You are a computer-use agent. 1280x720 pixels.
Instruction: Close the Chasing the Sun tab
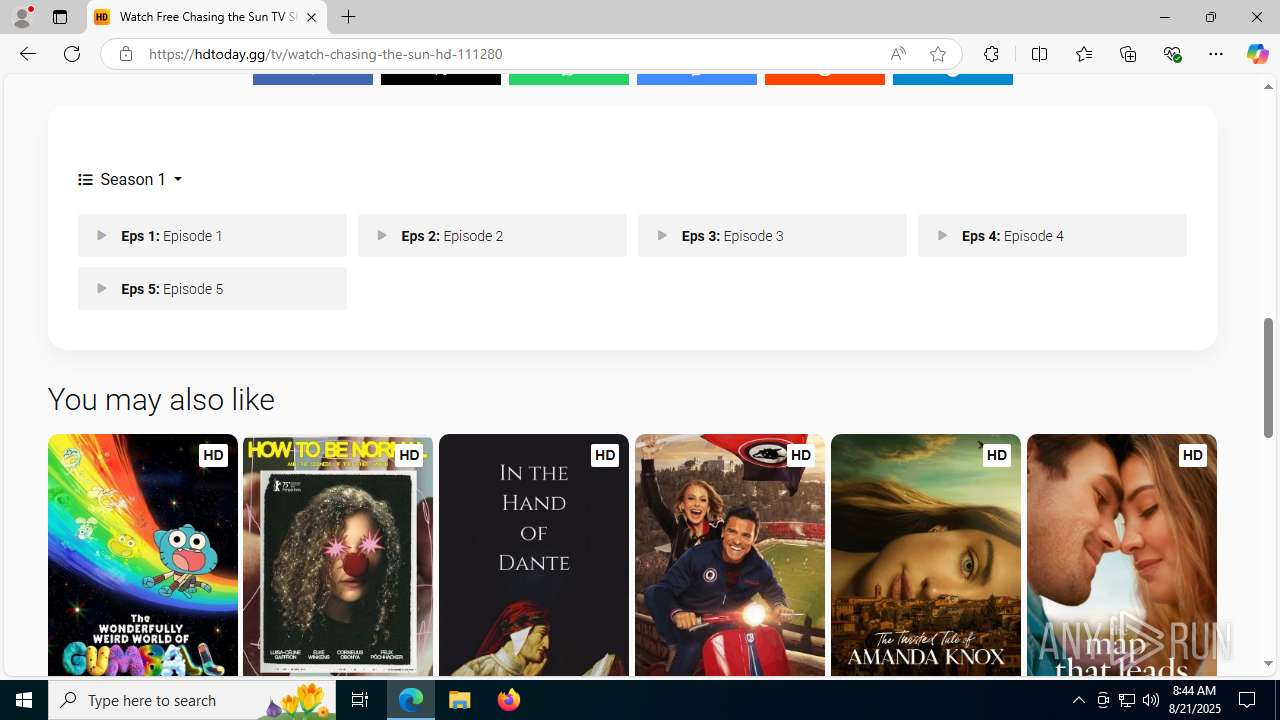[311, 17]
